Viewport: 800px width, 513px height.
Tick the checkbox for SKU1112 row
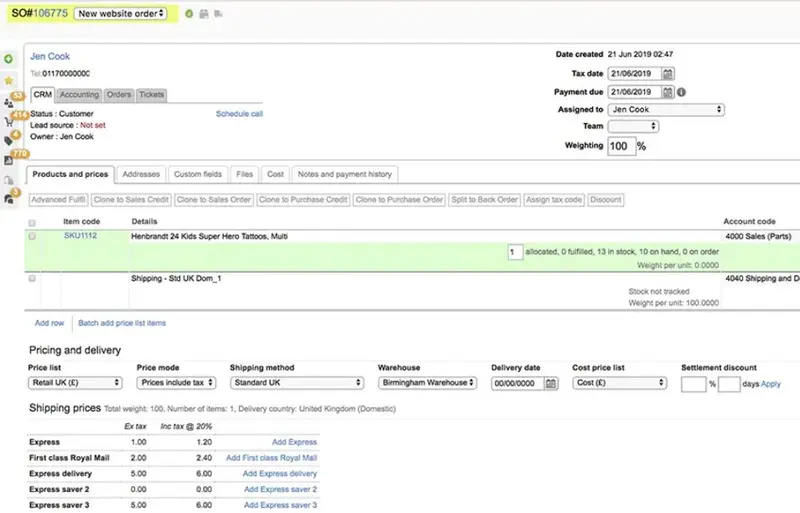(x=33, y=236)
